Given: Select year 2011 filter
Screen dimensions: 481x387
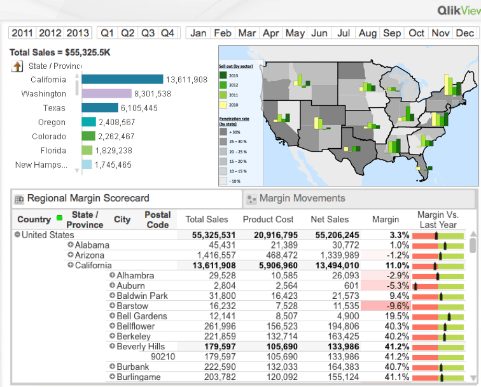Looking at the screenshot, I should [22, 33].
